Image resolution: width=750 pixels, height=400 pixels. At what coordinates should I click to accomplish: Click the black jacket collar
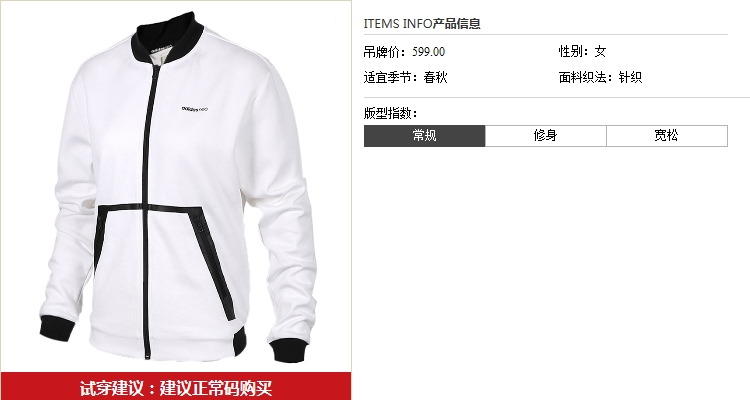tap(167, 38)
